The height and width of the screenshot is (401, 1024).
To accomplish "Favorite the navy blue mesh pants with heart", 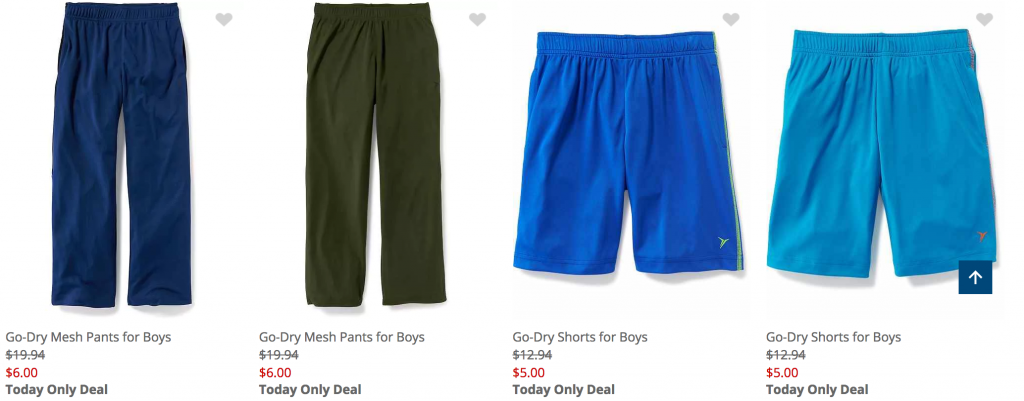I will point(224,20).
